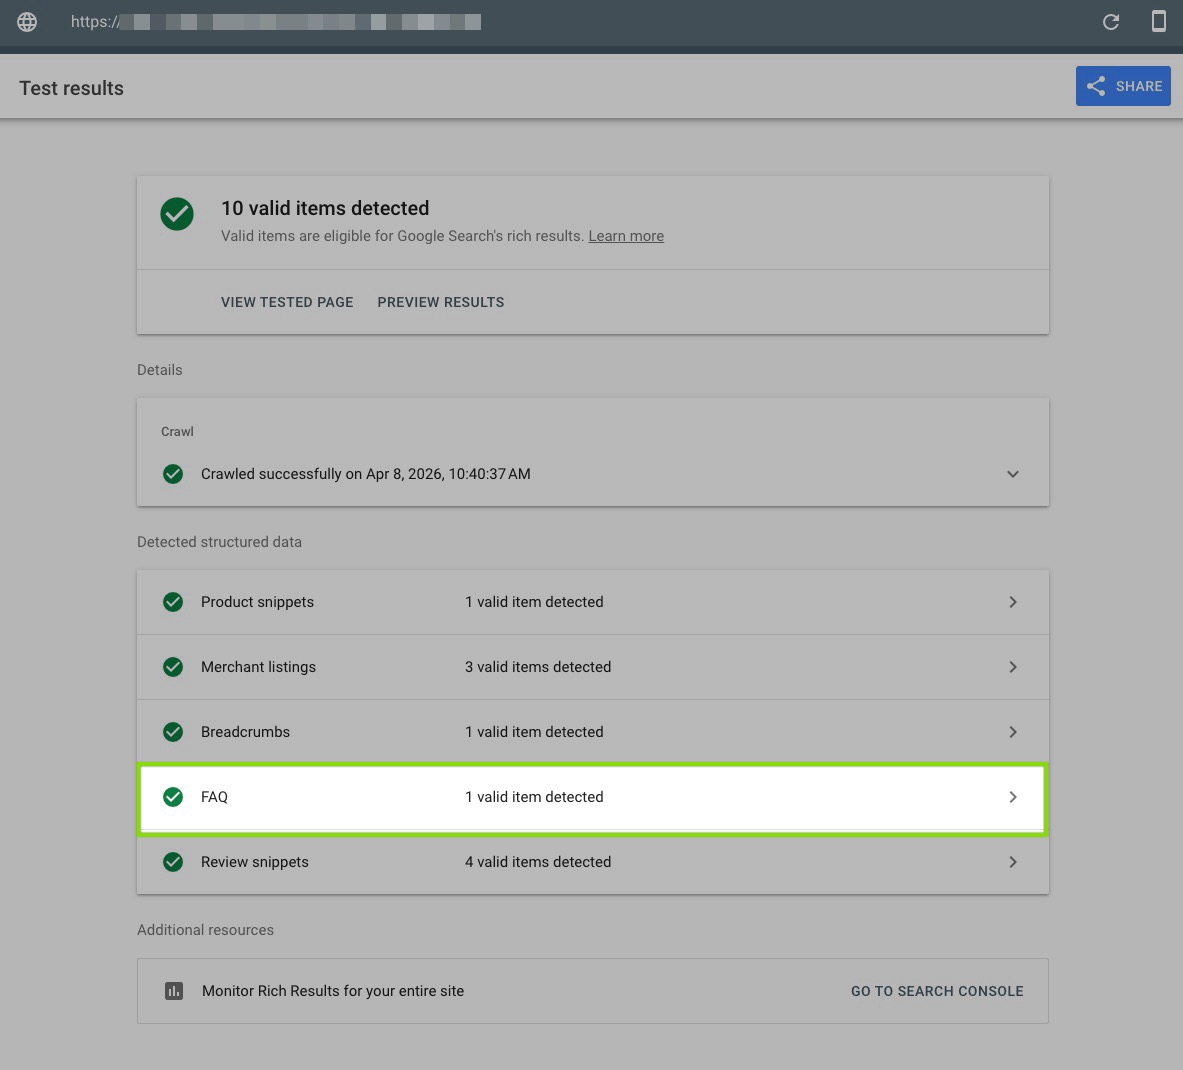Click the 'Details' heading
Screen dimensions: 1183x1070
160,370
